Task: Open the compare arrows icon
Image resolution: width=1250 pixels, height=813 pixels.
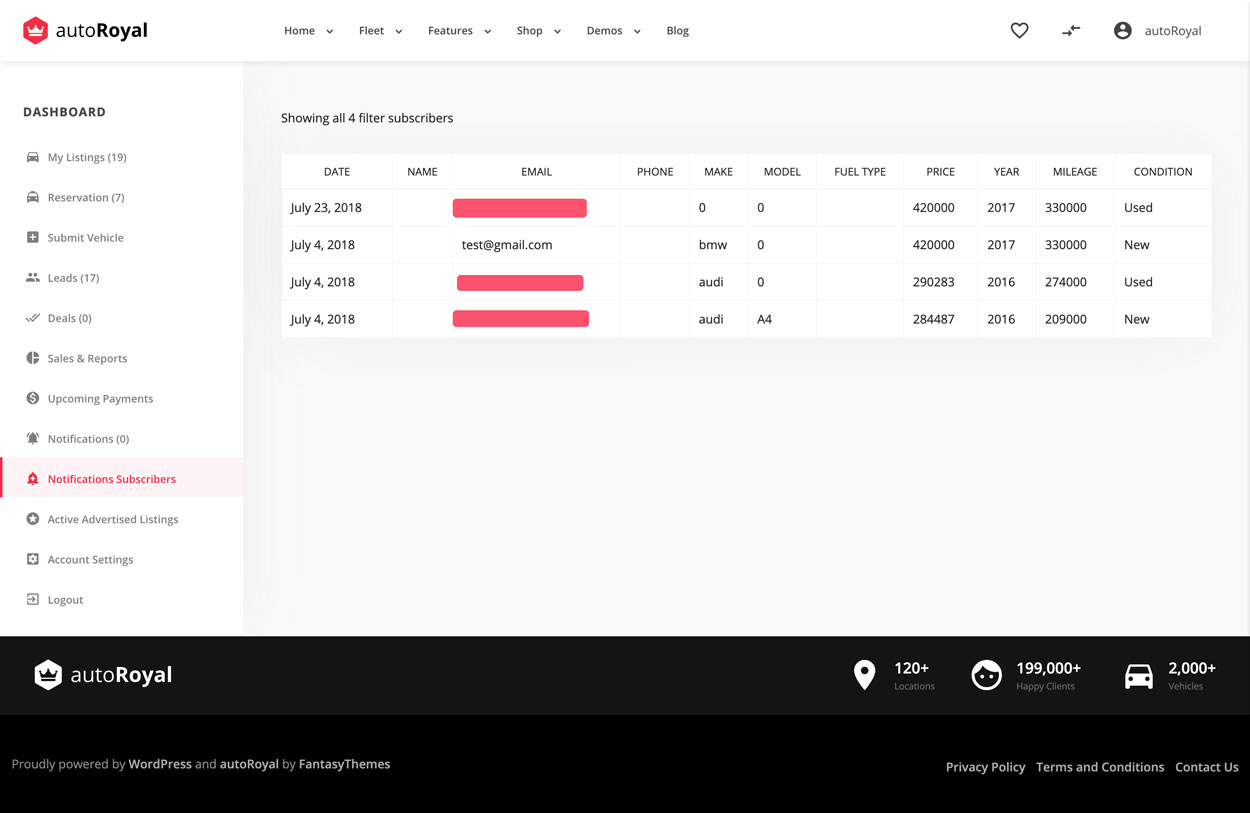Action: (x=1071, y=31)
